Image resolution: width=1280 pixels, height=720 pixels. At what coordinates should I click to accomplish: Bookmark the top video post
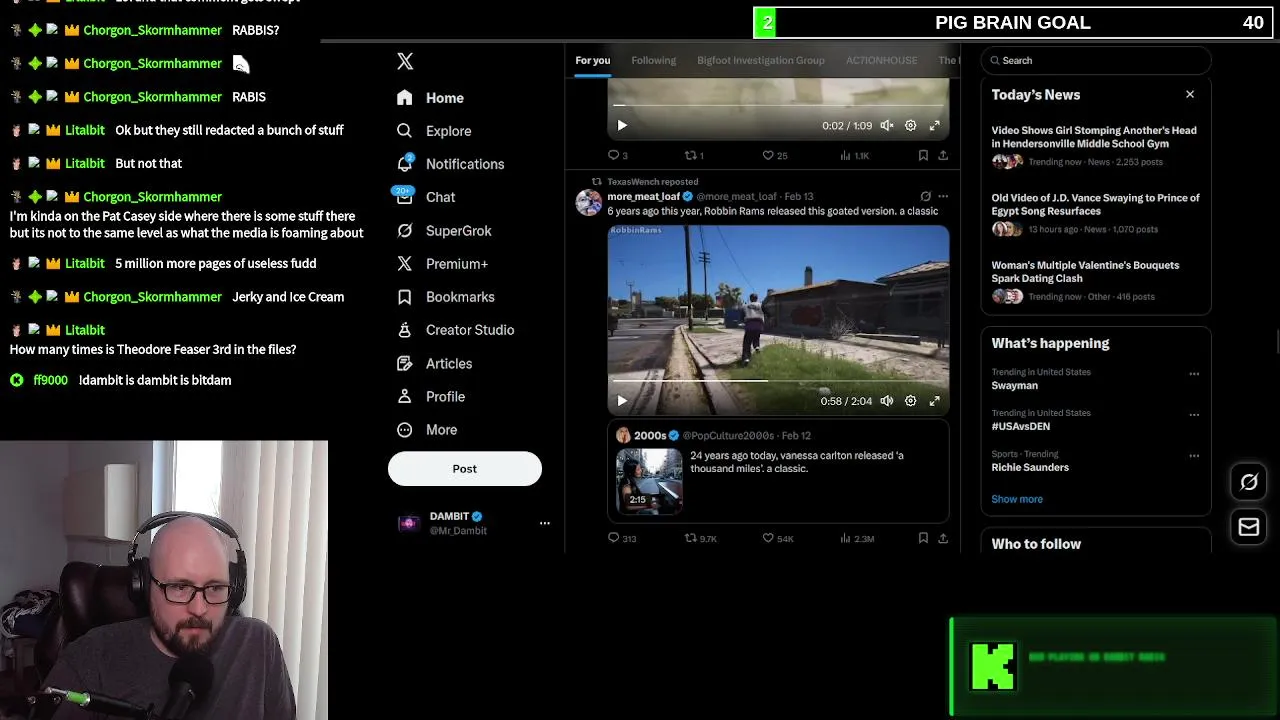[923, 156]
